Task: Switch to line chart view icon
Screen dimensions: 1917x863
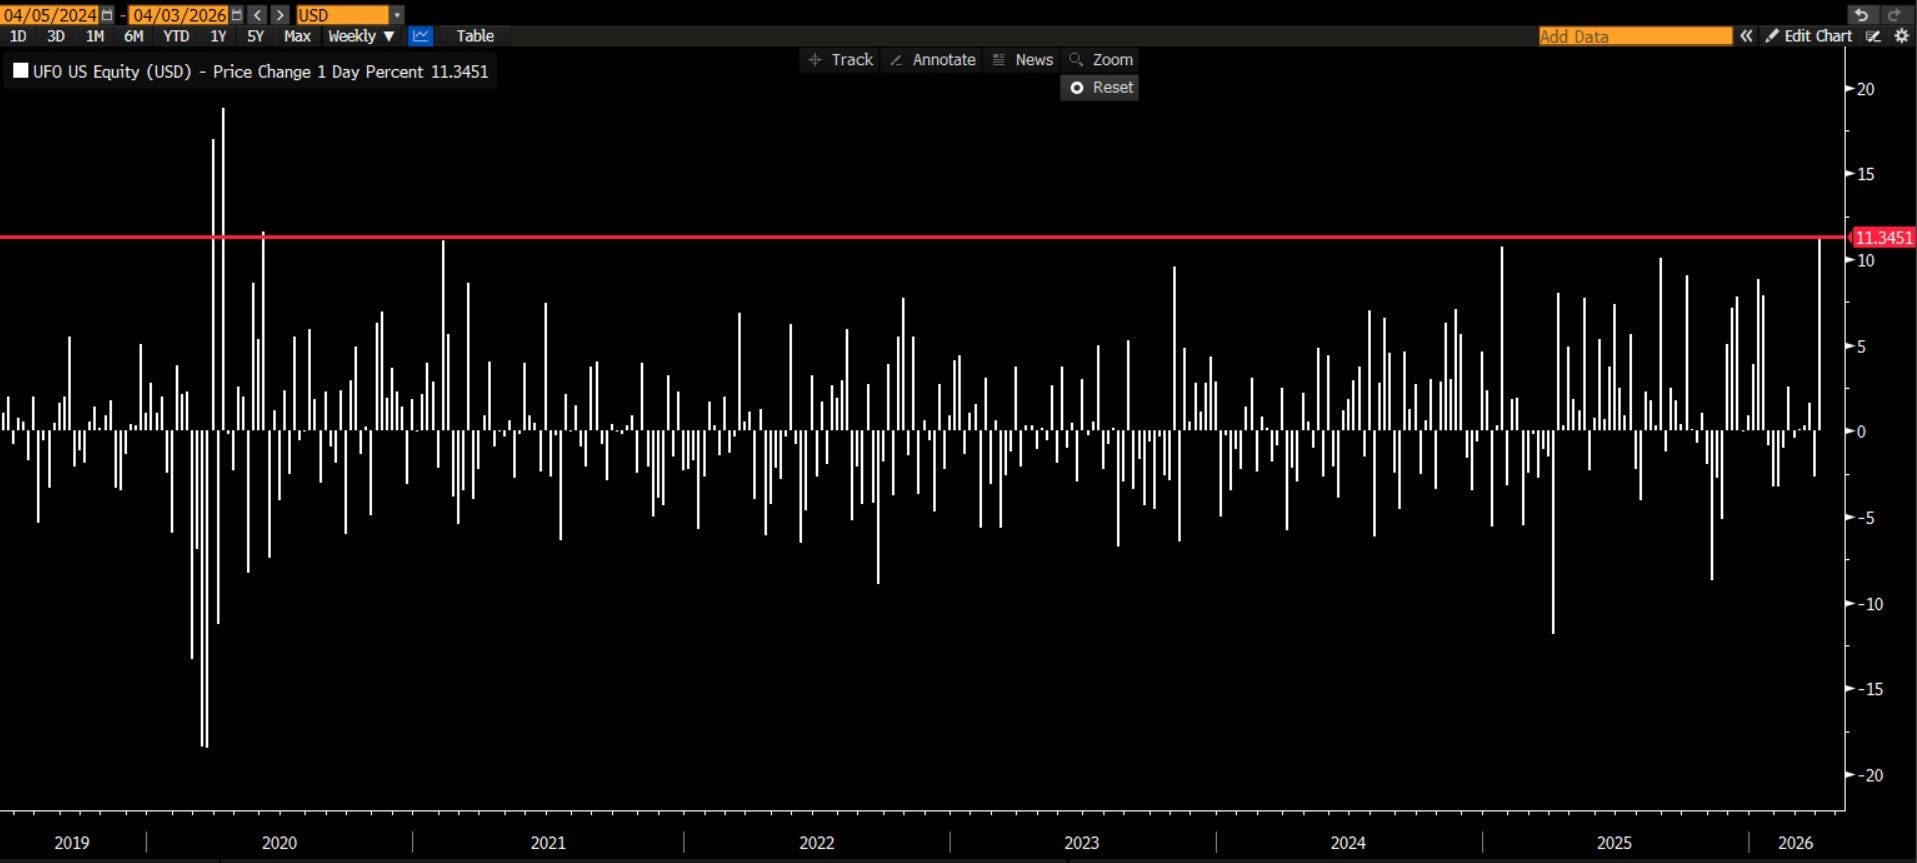Action: [x=421, y=36]
